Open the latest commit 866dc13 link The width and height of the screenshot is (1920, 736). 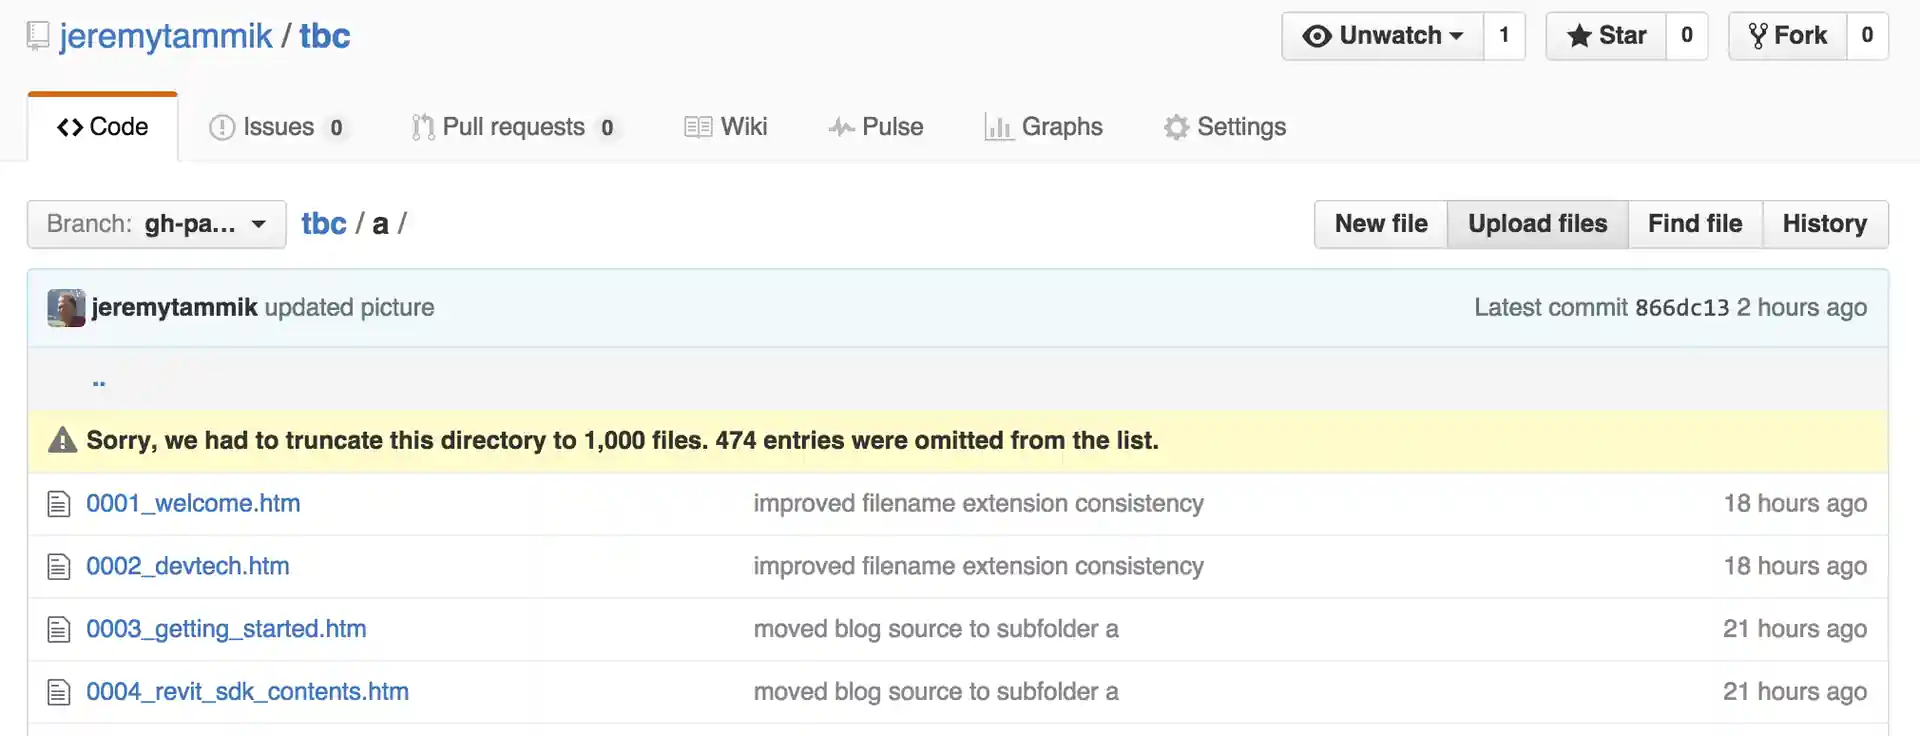click(1682, 308)
